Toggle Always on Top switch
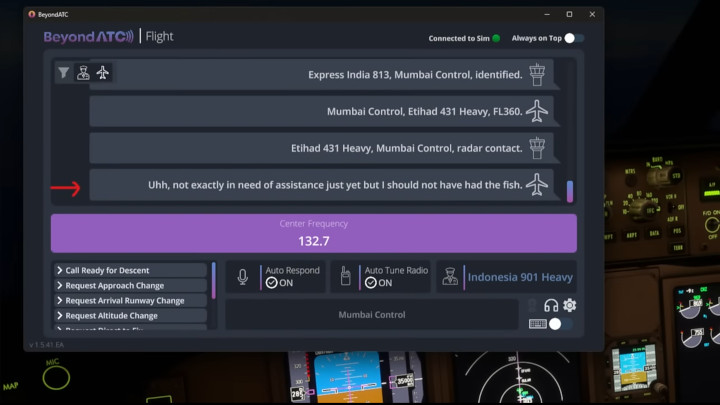This screenshot has height=405, width=720. click(x=574, y=38)
